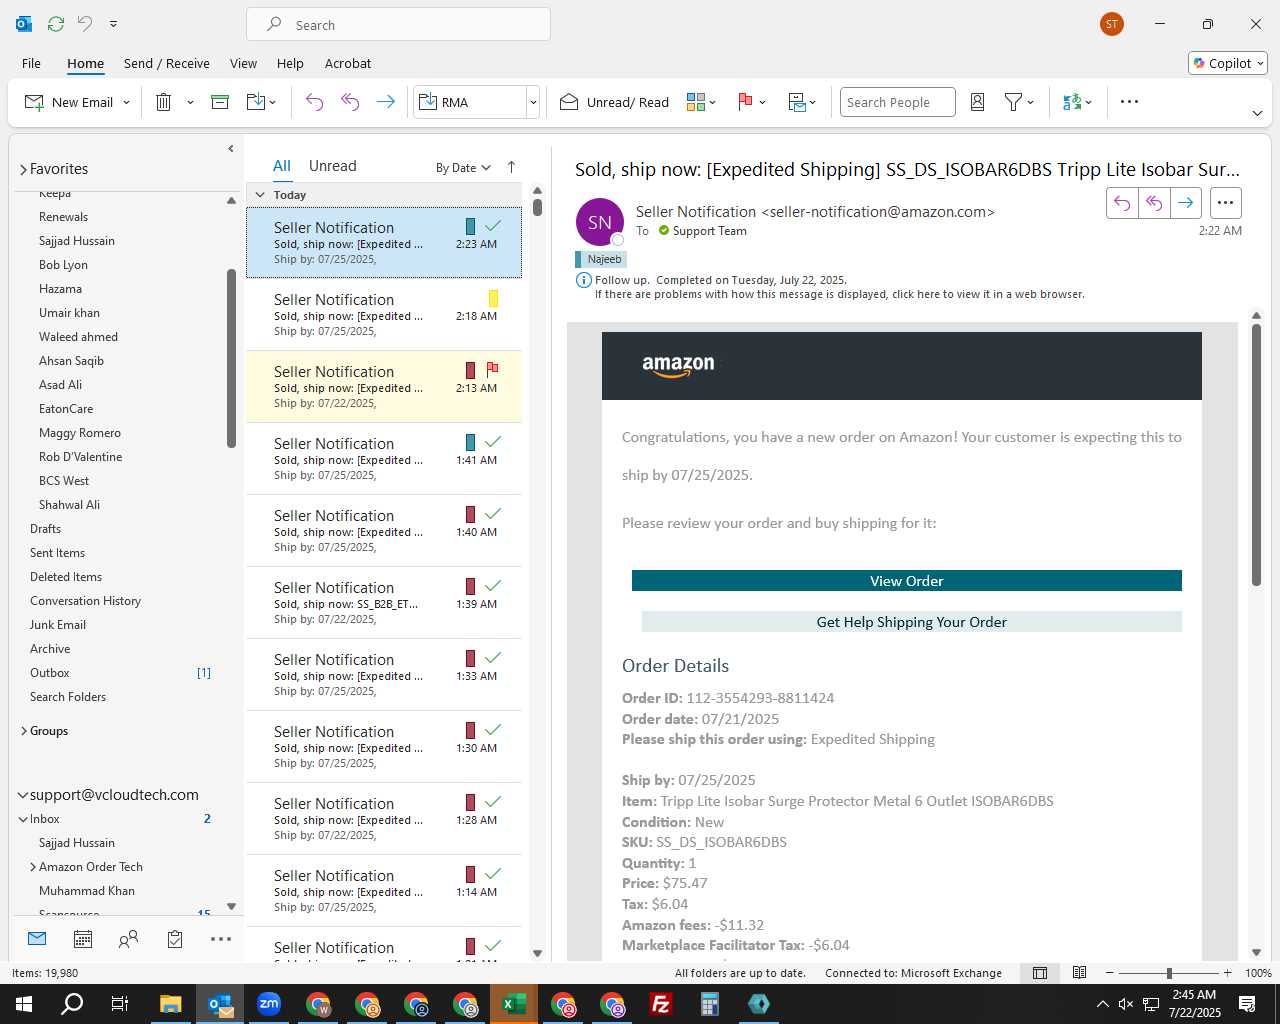Toggle Unread/Read on selected message
Viewport: 1280px width, 1024px height.
click(x=614, y=102)
